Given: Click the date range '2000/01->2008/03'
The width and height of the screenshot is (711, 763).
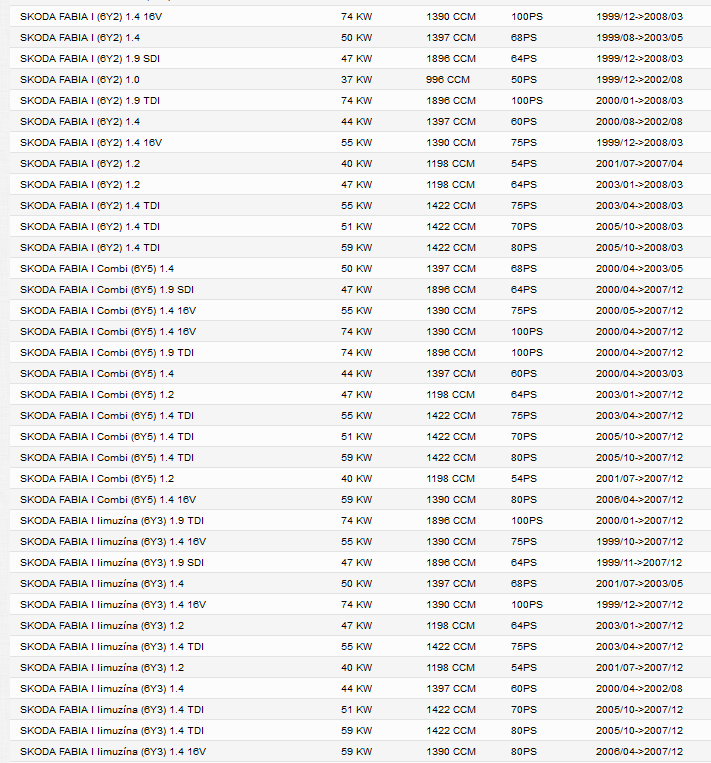Looking at the screenshot, I should [x=639, y=101].
